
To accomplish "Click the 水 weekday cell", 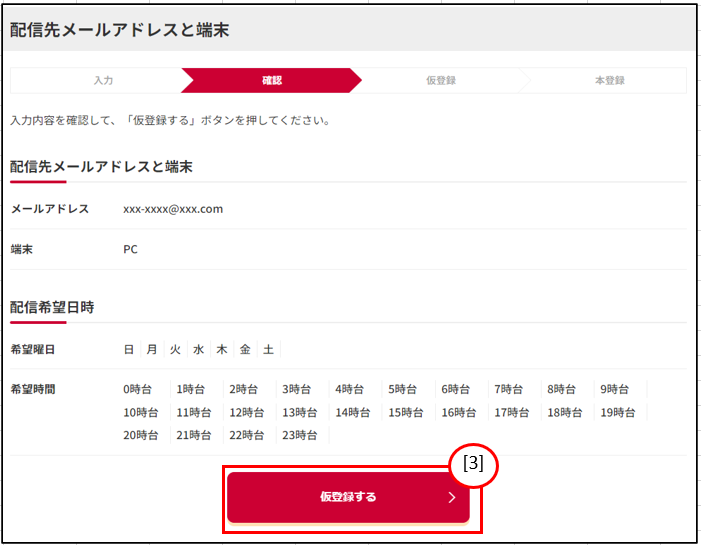I will [198, 349].
